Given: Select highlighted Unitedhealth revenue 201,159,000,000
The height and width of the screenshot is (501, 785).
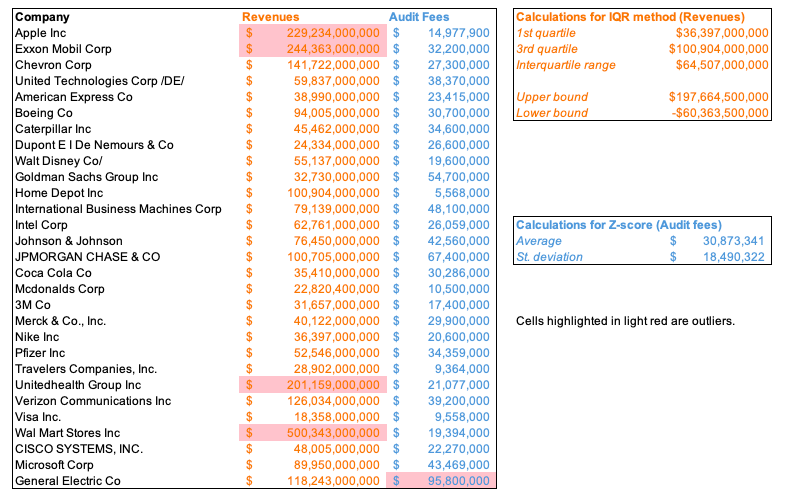Looking at the screenshot, I should [313, 385].
